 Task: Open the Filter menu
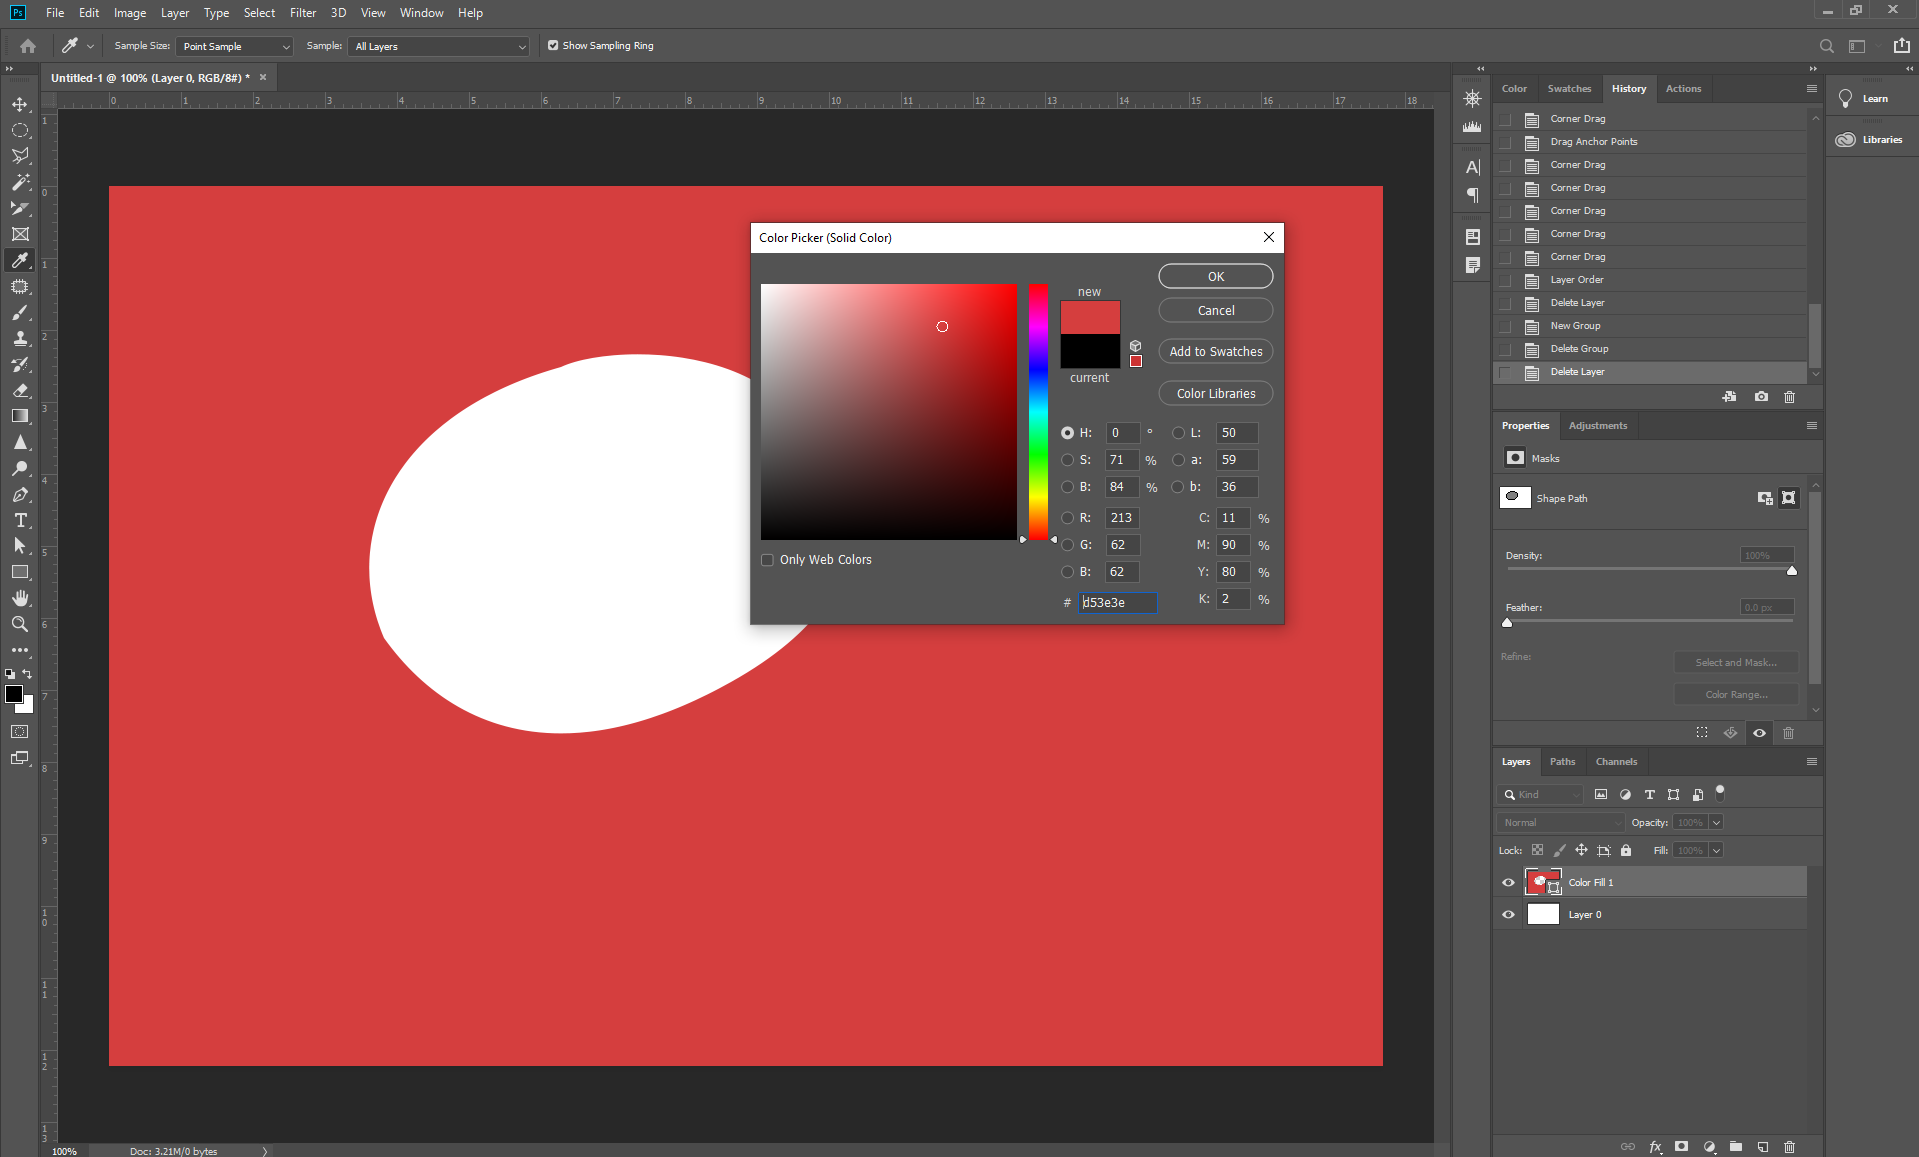pyautogui.click(x=302, y=13)
